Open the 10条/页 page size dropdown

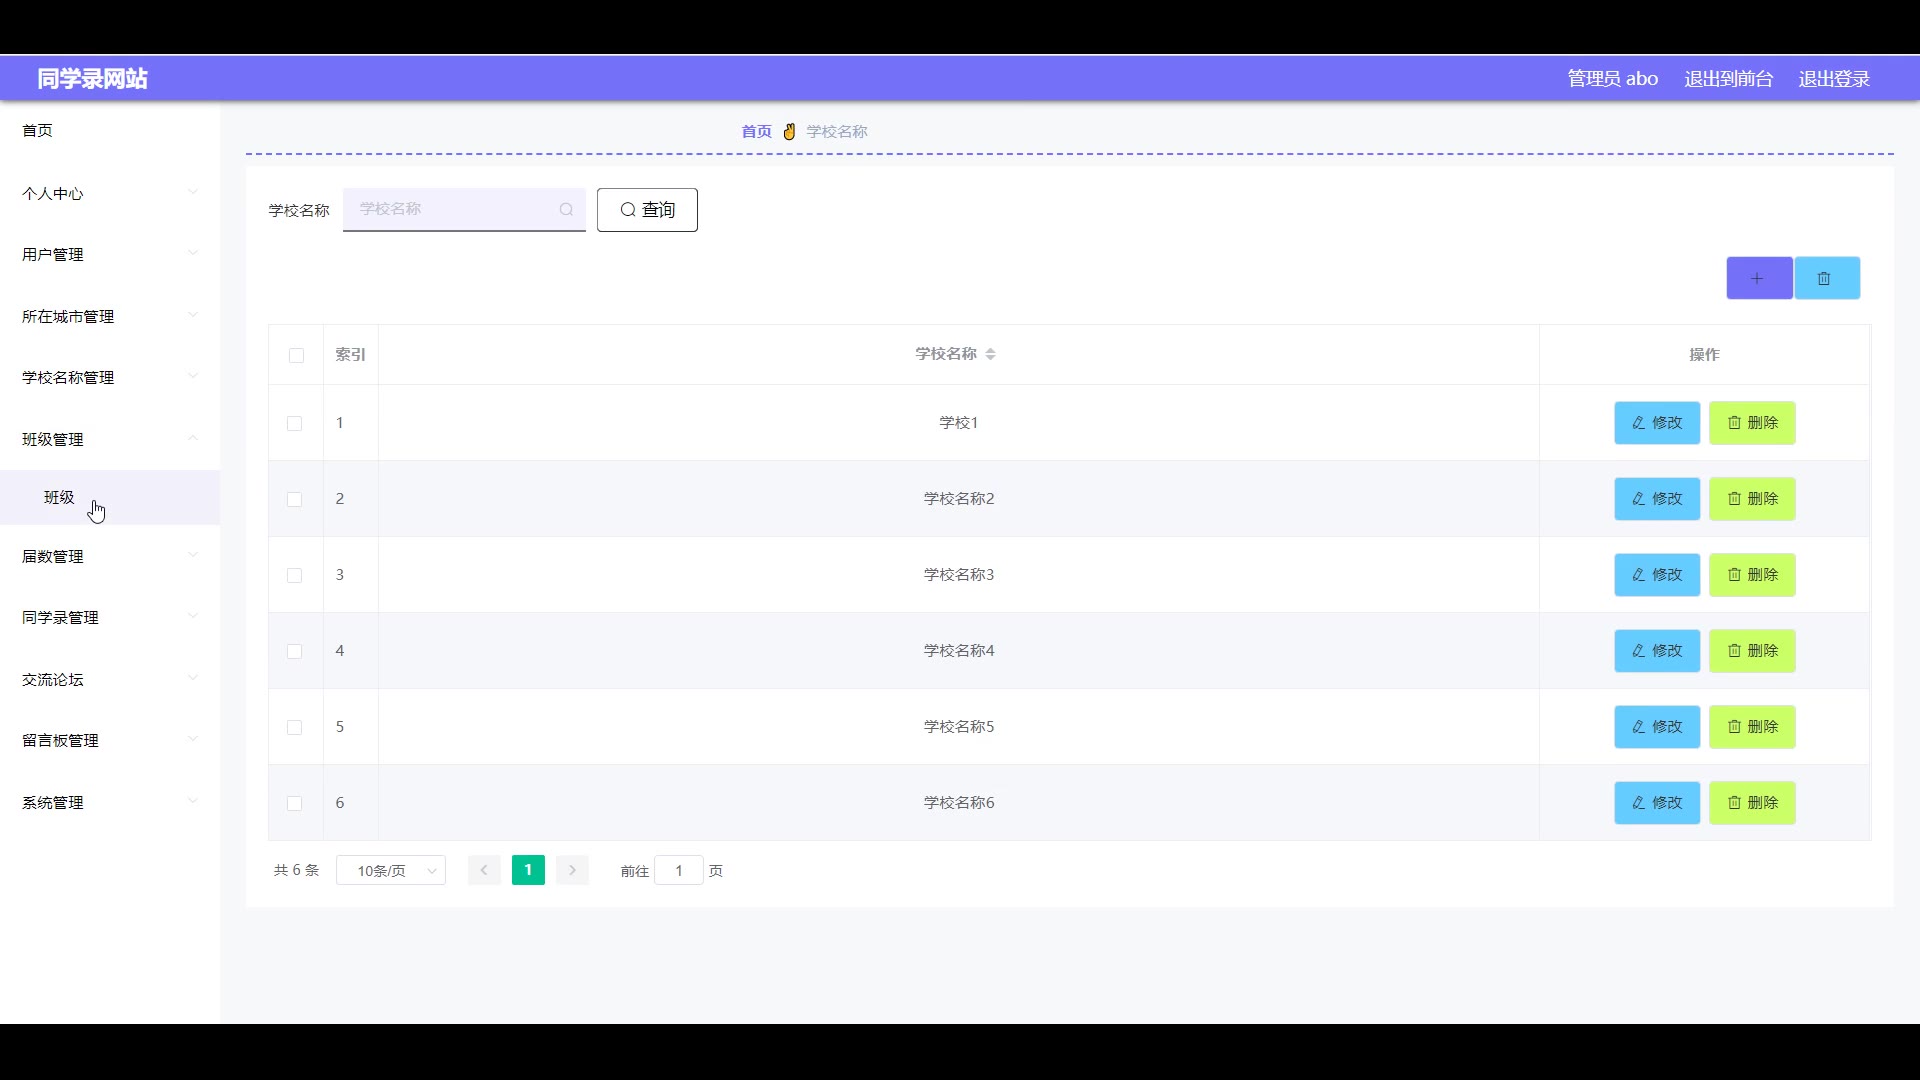point(391,871)
